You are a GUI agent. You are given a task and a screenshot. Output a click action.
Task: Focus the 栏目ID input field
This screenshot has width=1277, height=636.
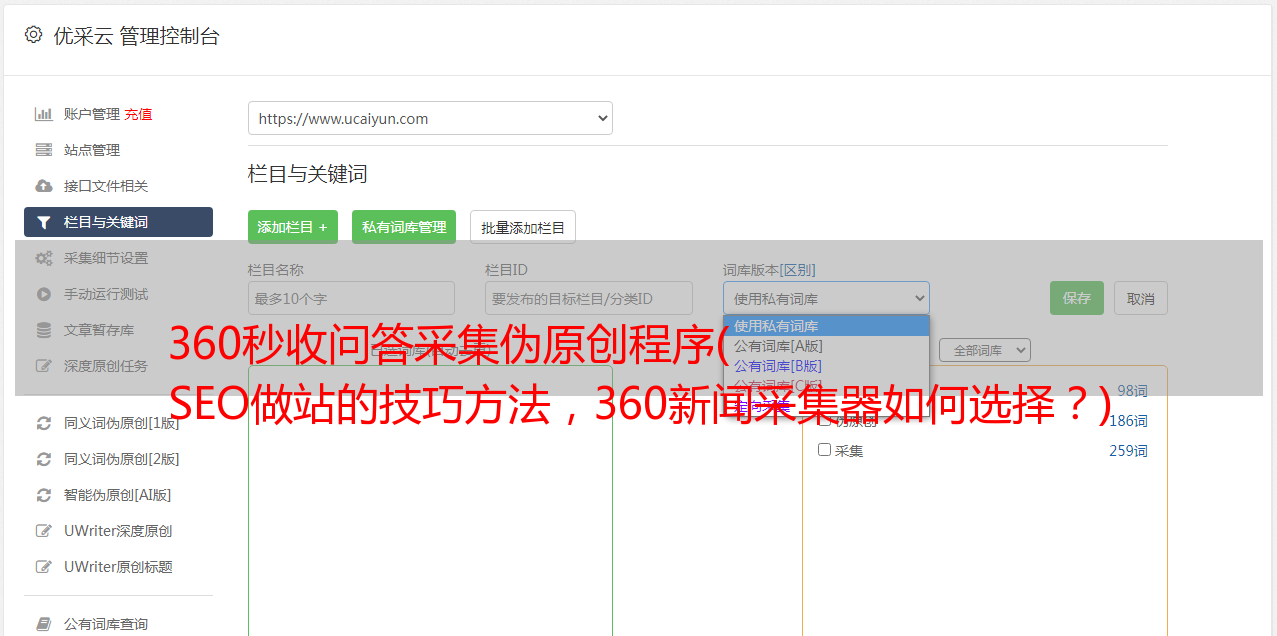pyautogui.click(x=589, y=298)
